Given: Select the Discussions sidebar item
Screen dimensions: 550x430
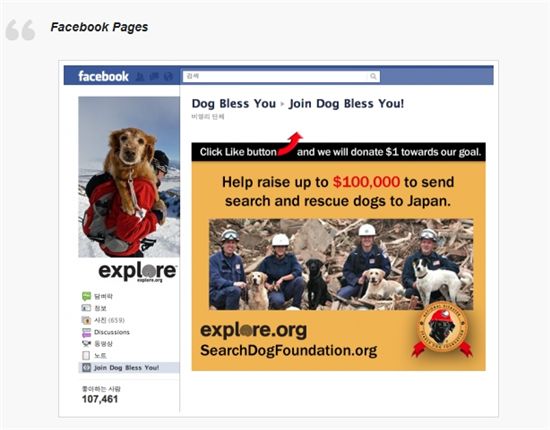Looking at the screenshot, I should [x=106, y=332].
